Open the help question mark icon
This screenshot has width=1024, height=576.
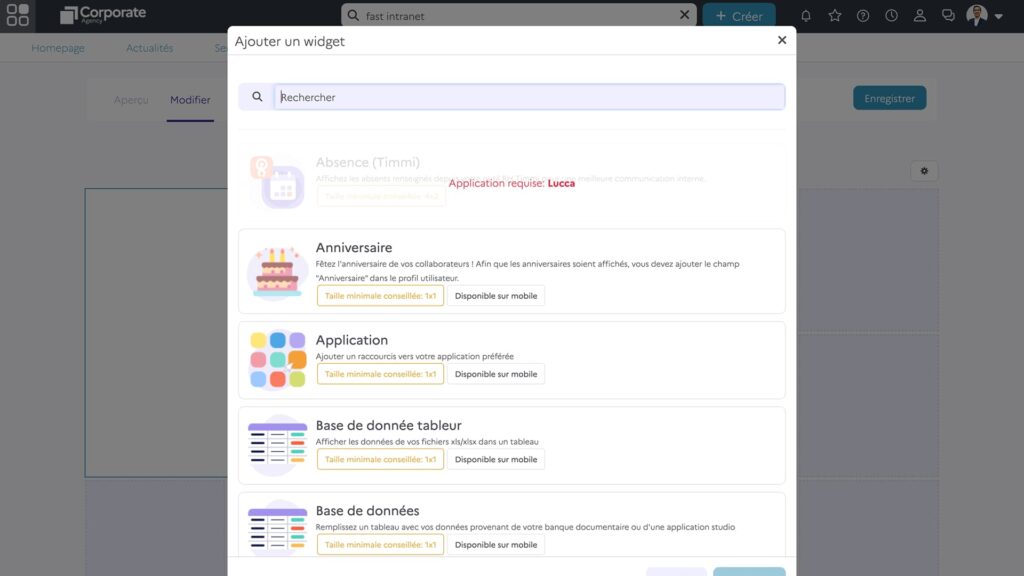tap(863, 16)
